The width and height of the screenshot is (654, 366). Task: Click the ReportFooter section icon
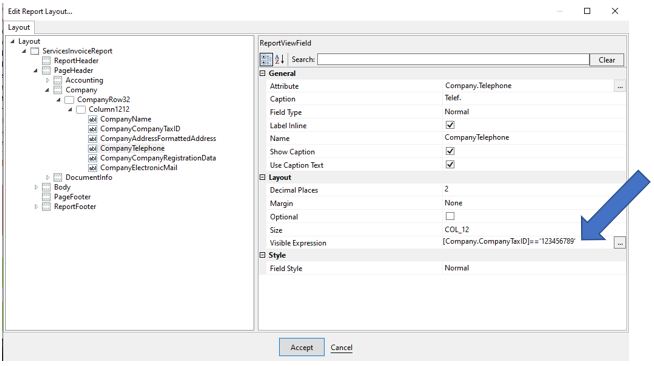[x=46, y=207]
